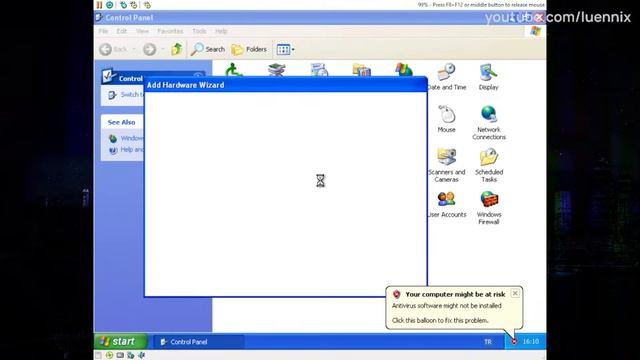This screenshot has width=640, height=360.
Task: Click the Up folder toolbar icon
Action: coord(177,49)
